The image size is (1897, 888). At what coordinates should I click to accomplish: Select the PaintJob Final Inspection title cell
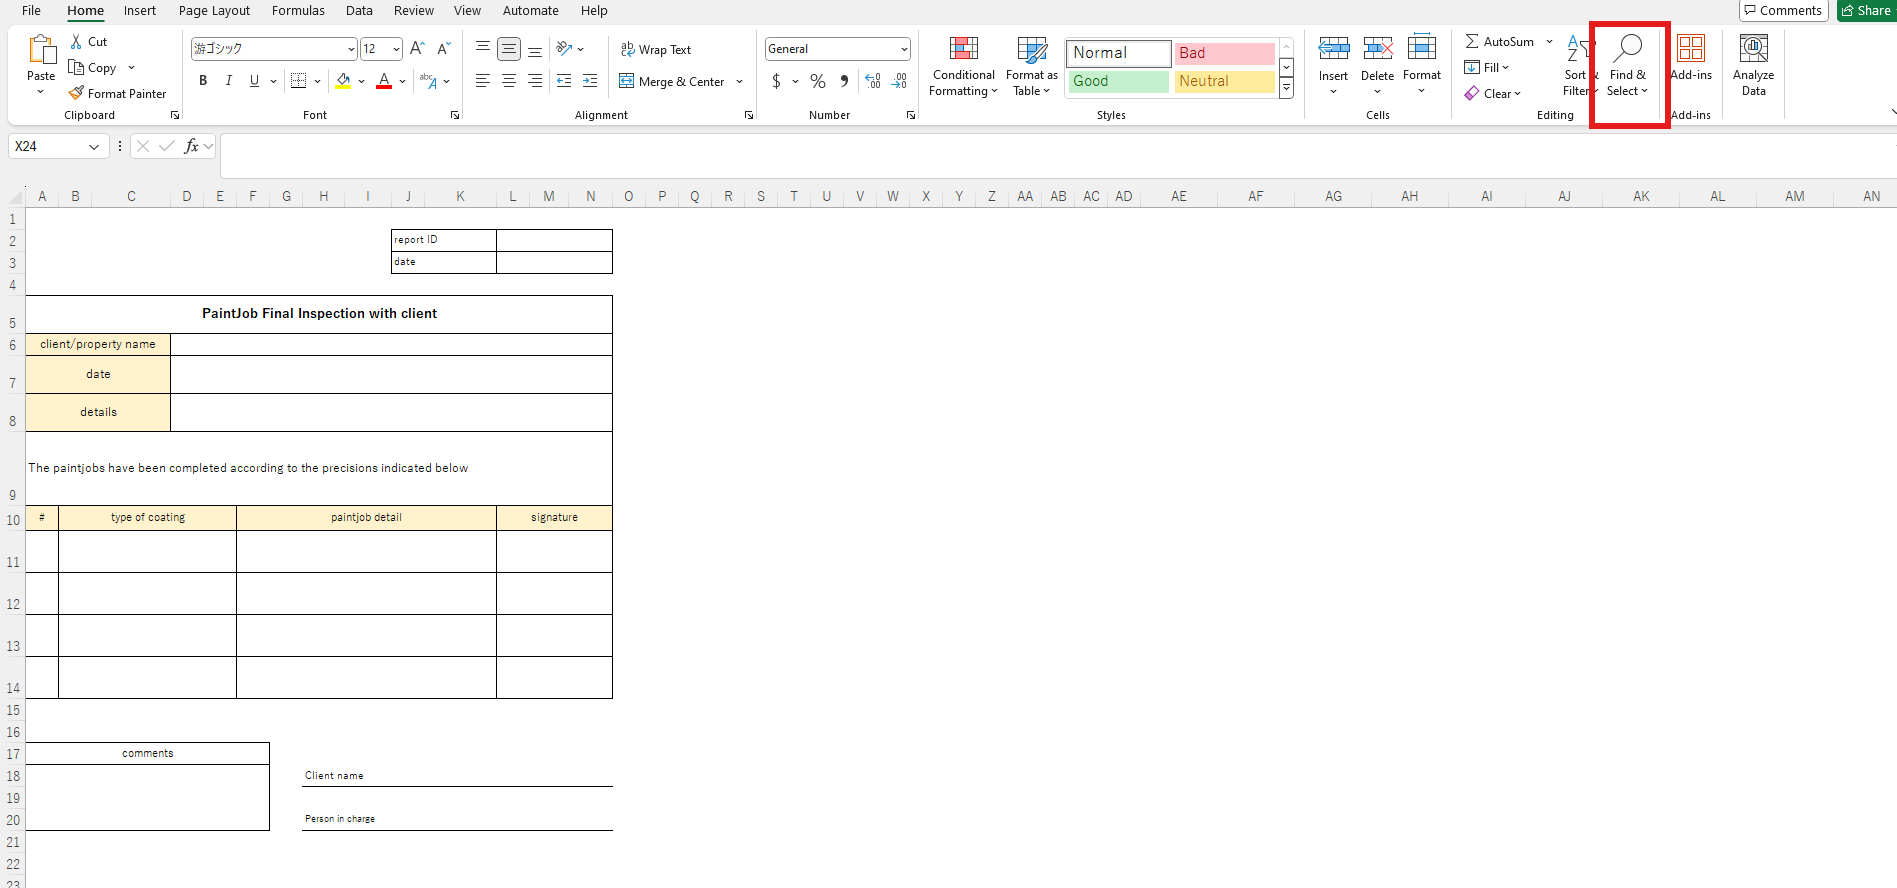[x=319, y=314]
